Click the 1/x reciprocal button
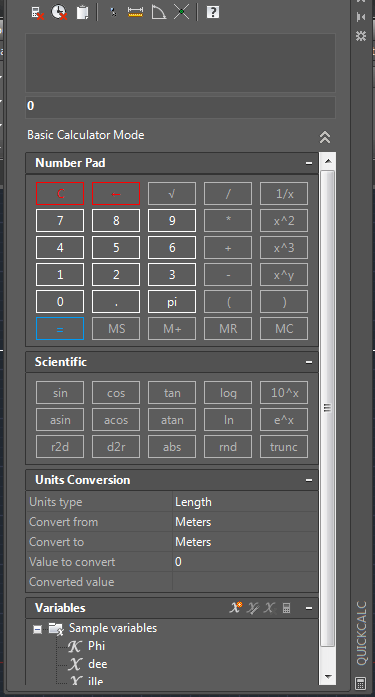The width and height of the screenshot is (375, 697). pyautogui.click(x=284, y=194)
